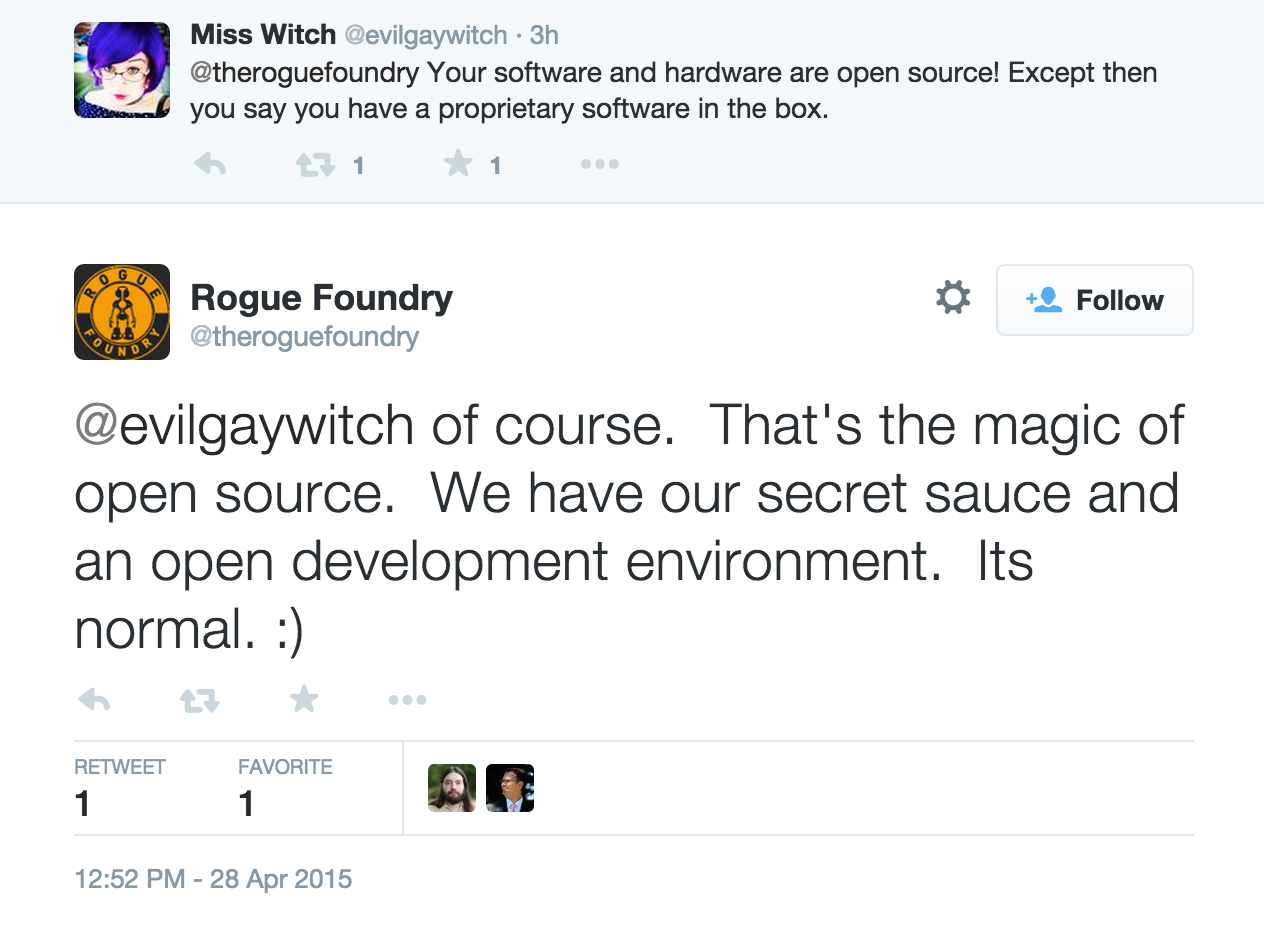Open Rogue Foundry's profile via display name

(x=321, y=297)
